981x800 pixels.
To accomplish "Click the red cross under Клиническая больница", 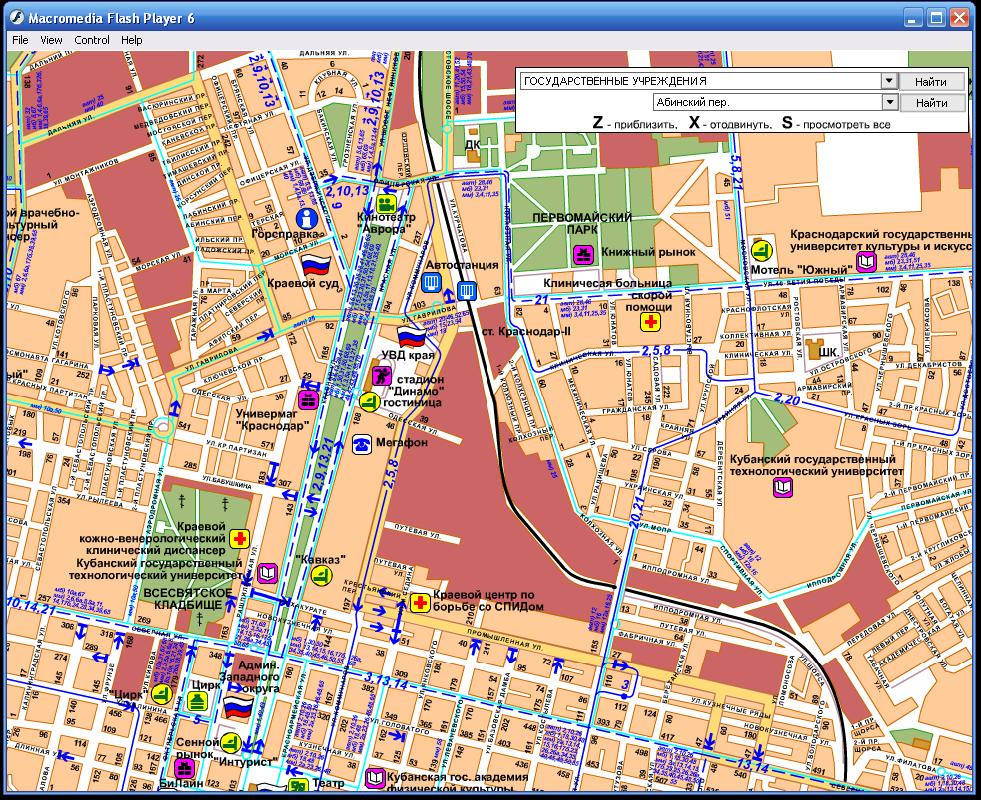I will point(650,322).
